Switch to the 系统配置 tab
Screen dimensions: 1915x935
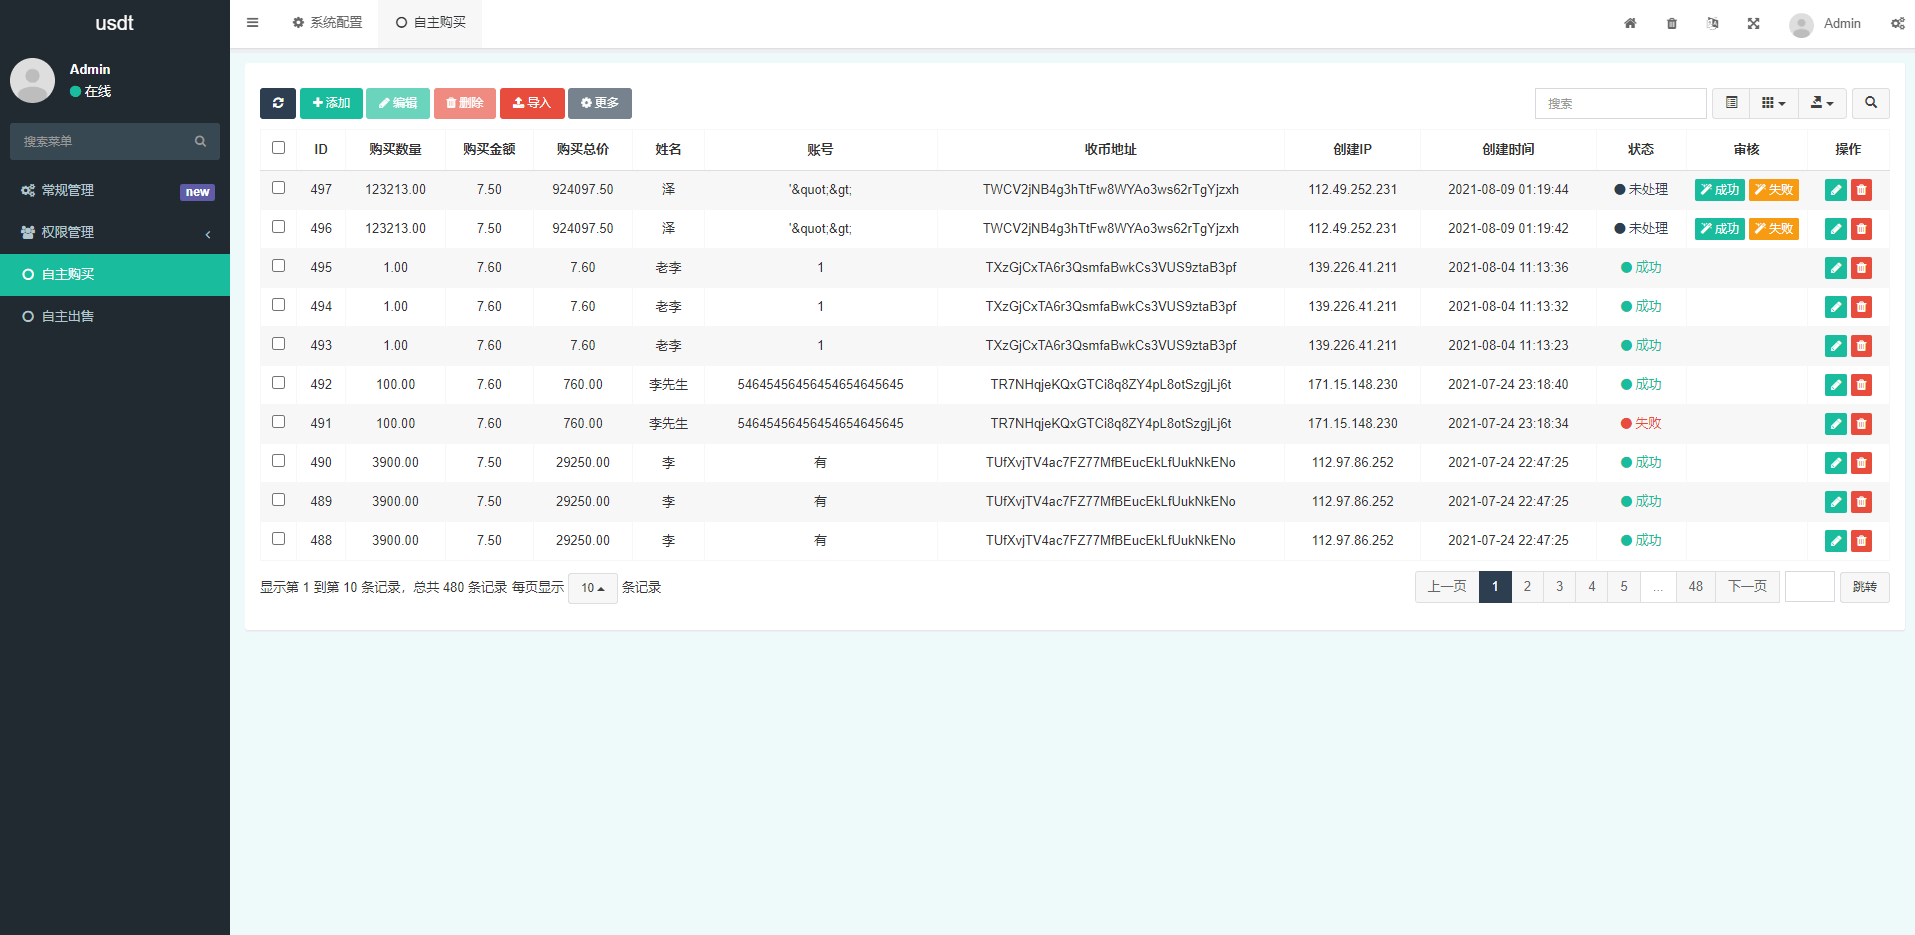(327, 22)
